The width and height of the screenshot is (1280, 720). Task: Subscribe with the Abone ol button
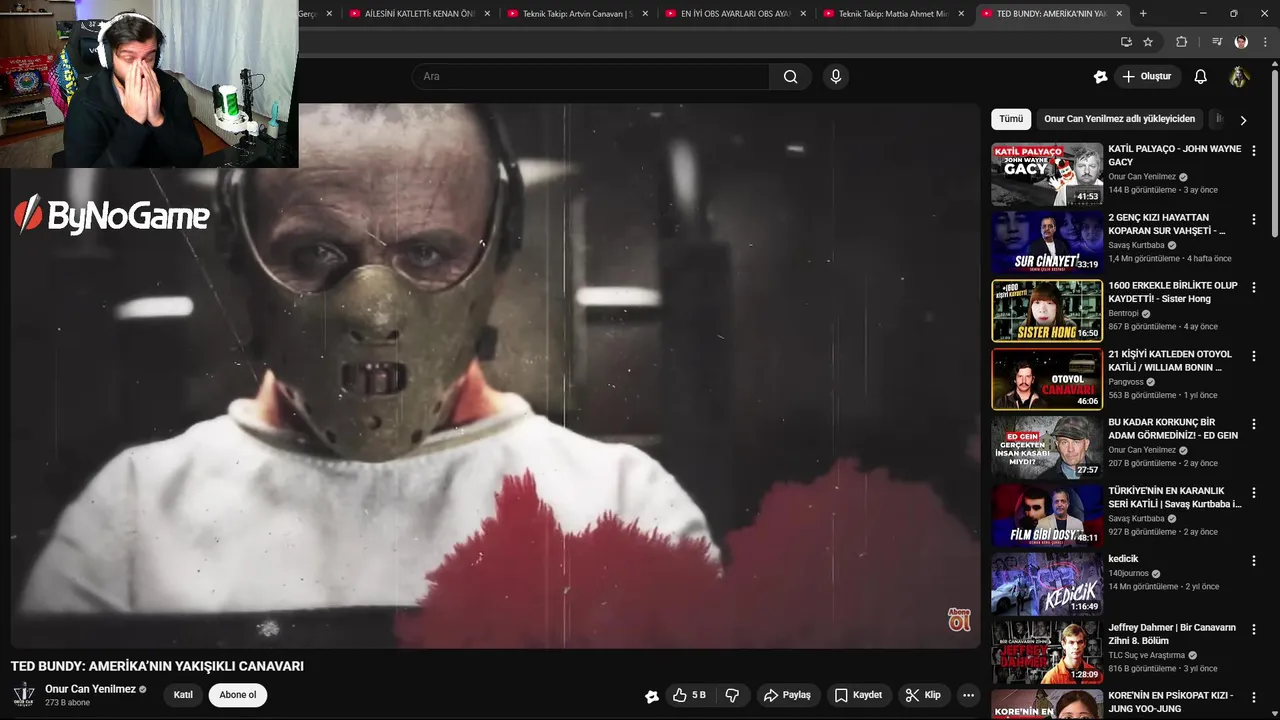pos(238,695)
